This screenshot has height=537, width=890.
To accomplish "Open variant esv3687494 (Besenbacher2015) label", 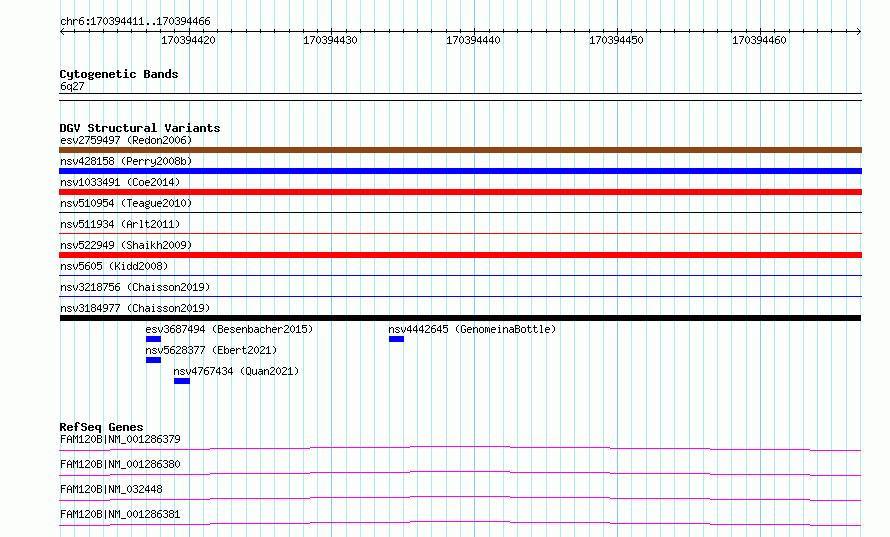I will pyautogui.click(x=229, y=329).
